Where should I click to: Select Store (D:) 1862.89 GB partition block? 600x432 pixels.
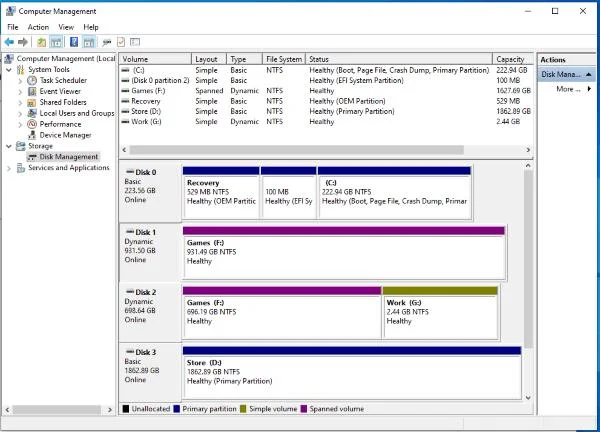[352, 373]
